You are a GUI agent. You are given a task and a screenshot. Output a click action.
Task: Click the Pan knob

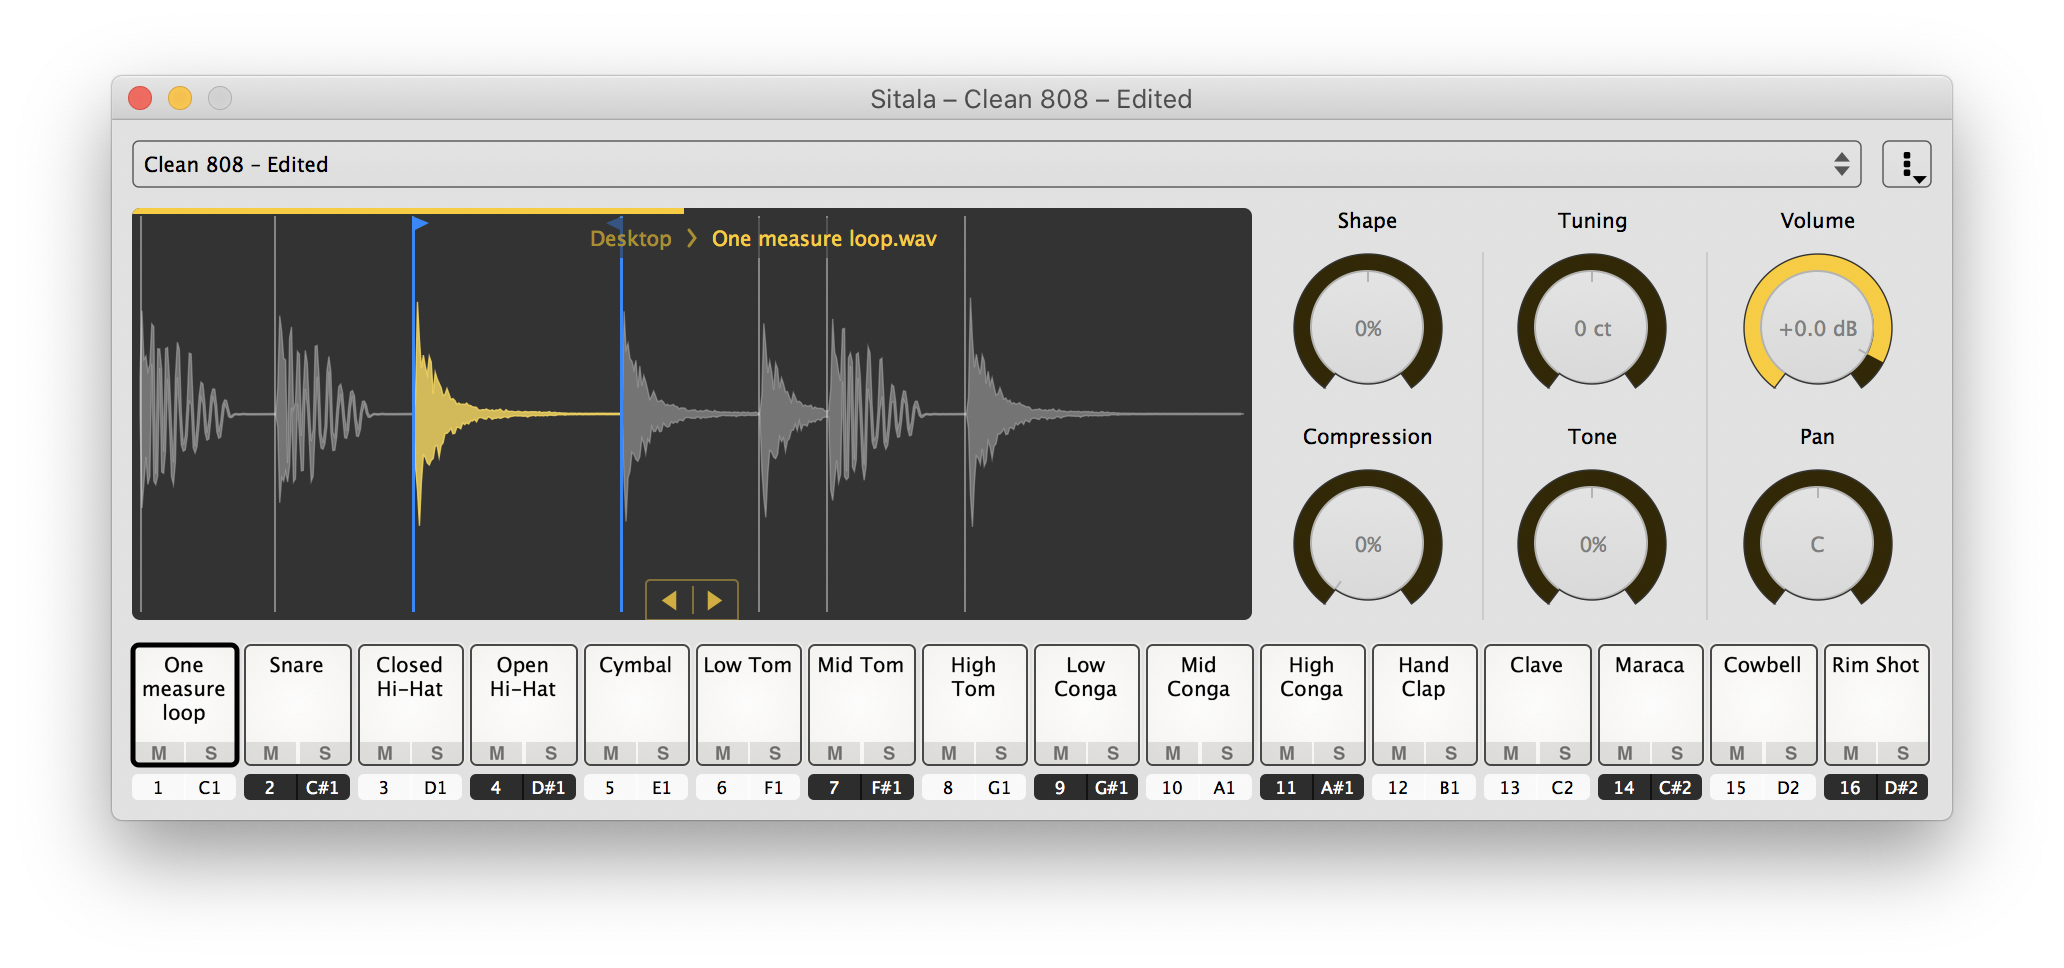1817,543
